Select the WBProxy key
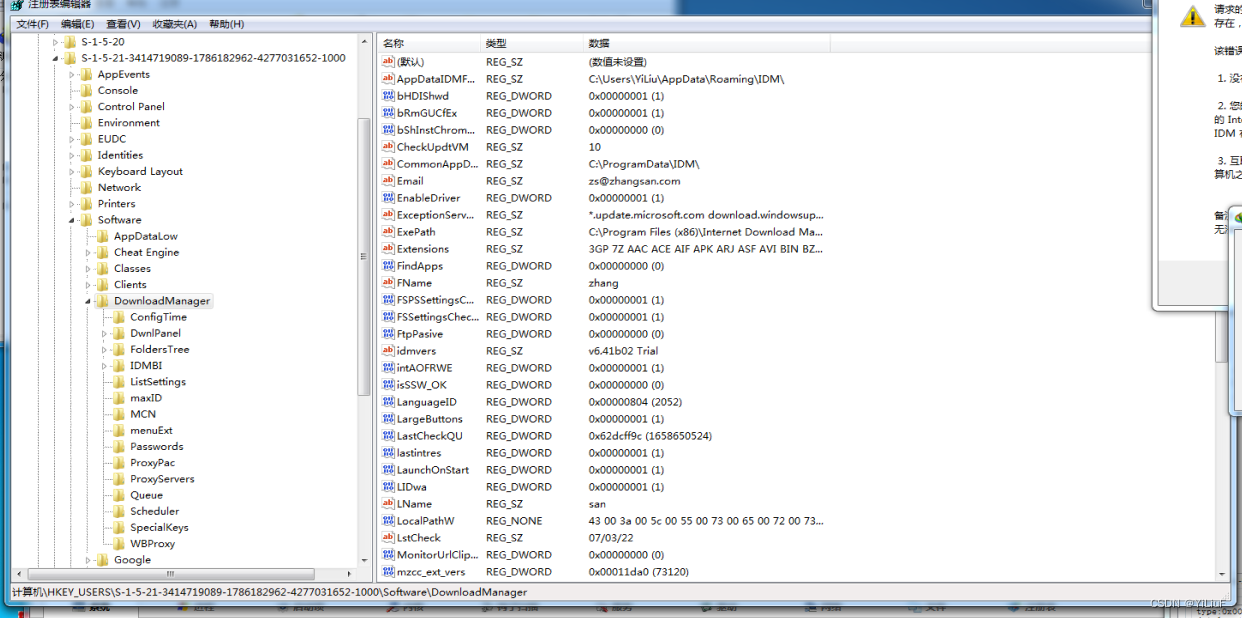This screenshot has height=618, width=1242. pos(152,544)
